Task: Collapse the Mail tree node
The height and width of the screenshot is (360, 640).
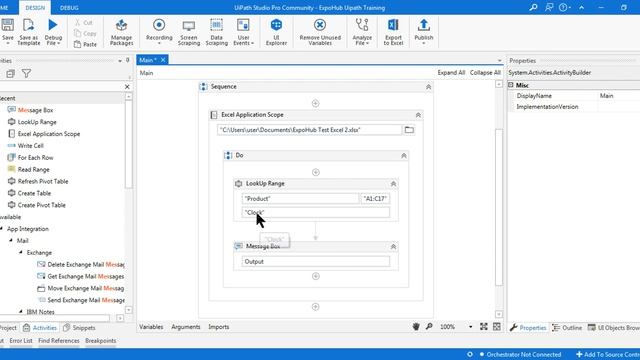Action: 11,240
